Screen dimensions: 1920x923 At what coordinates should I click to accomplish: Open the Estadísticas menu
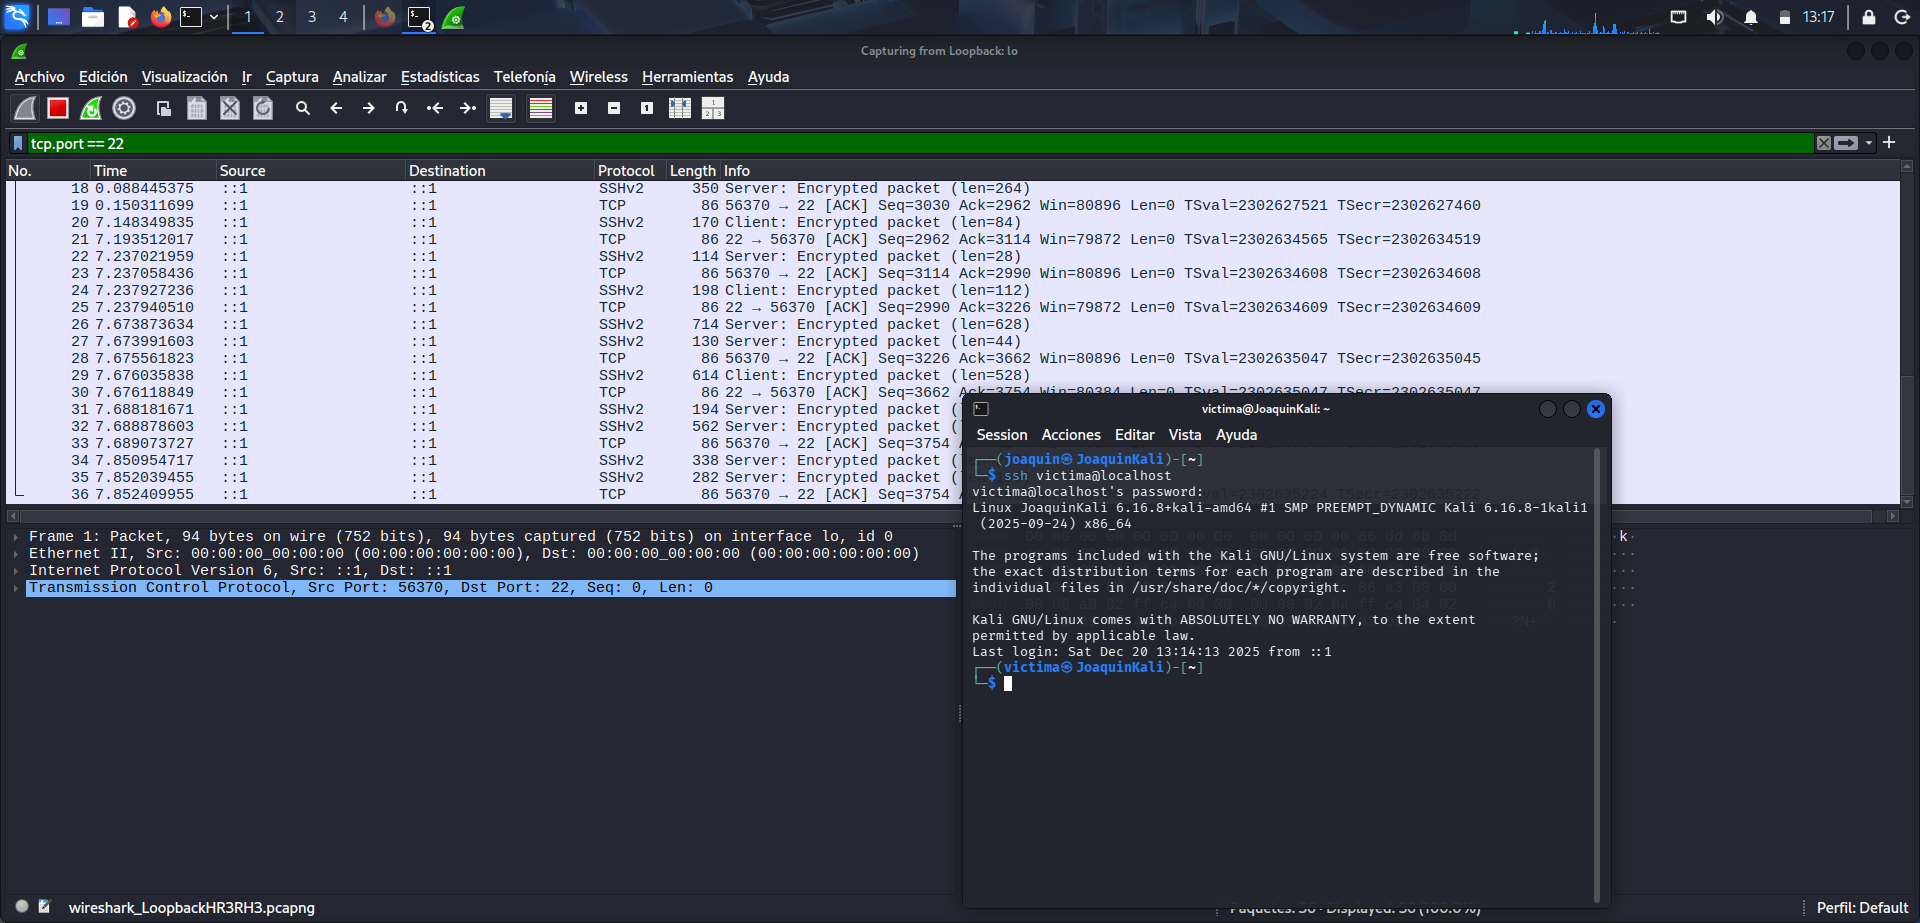(x=440, y=77)
